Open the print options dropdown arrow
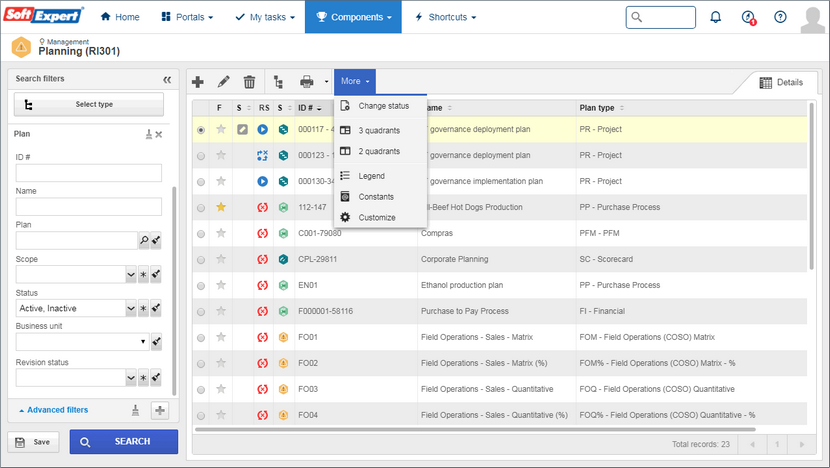Image resolution: width=830 pixels, height=468 pixels. pos(326,82)
